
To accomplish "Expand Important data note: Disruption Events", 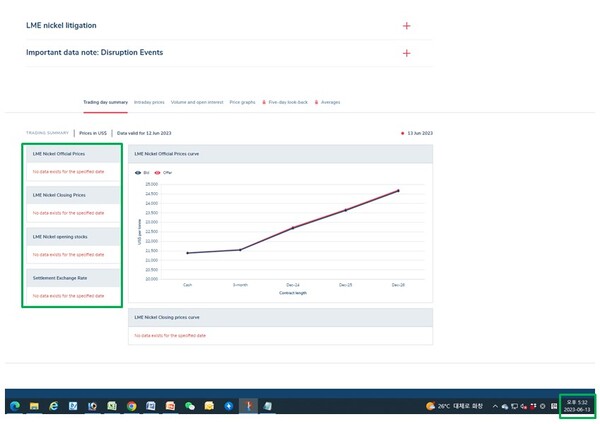I will point(406,52).
